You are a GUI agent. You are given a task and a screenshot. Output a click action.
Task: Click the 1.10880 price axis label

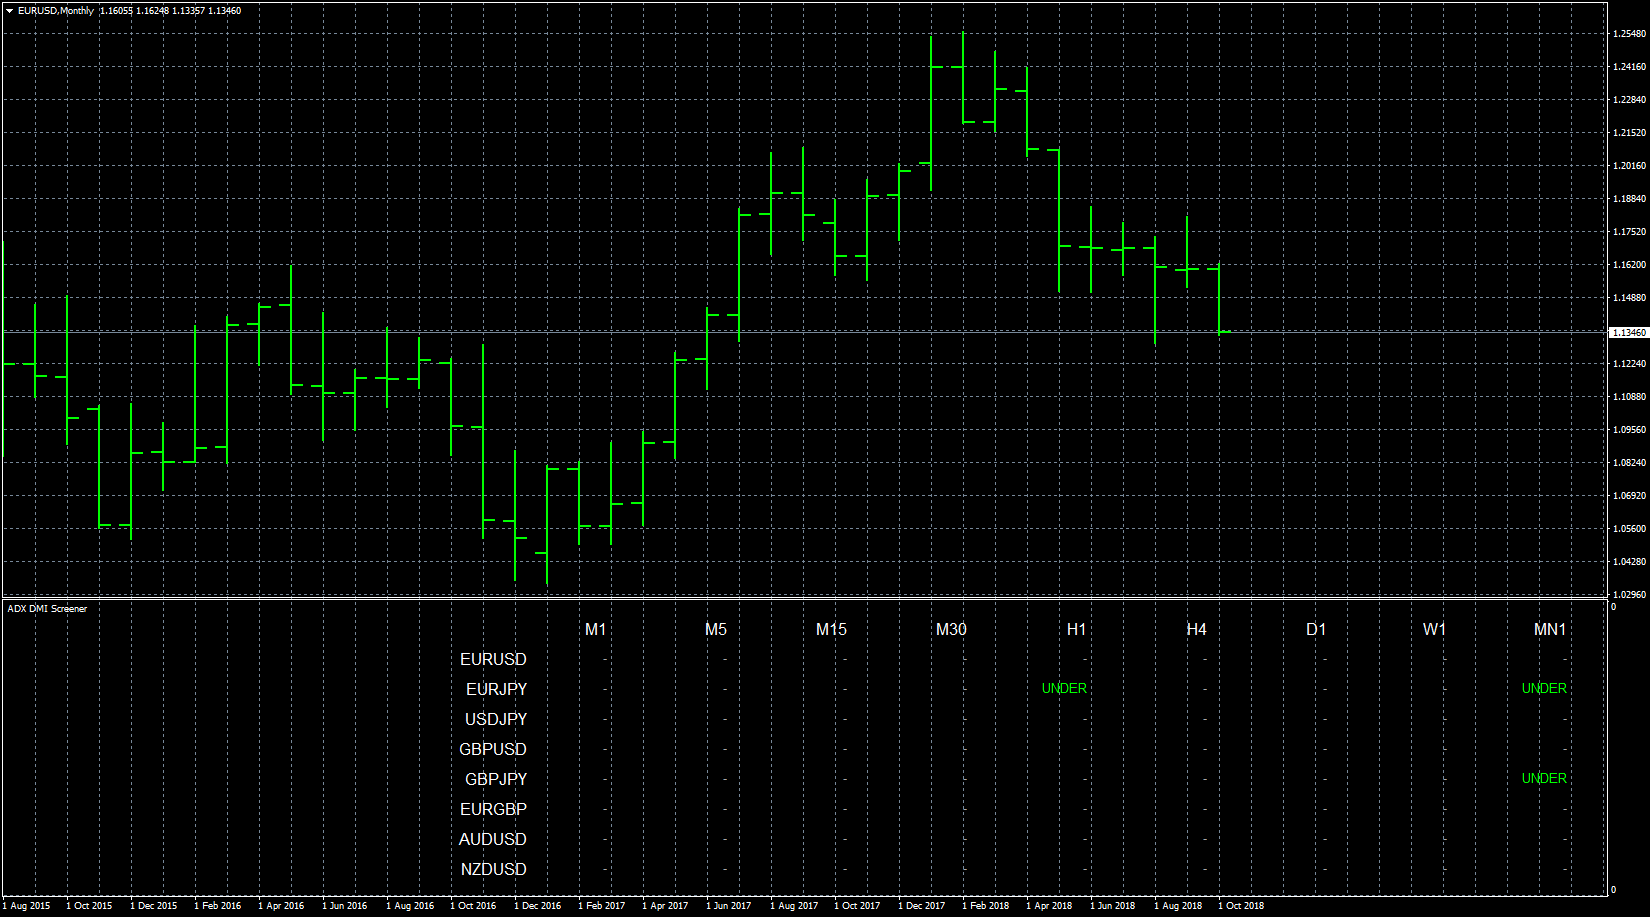coord(1629,397)
